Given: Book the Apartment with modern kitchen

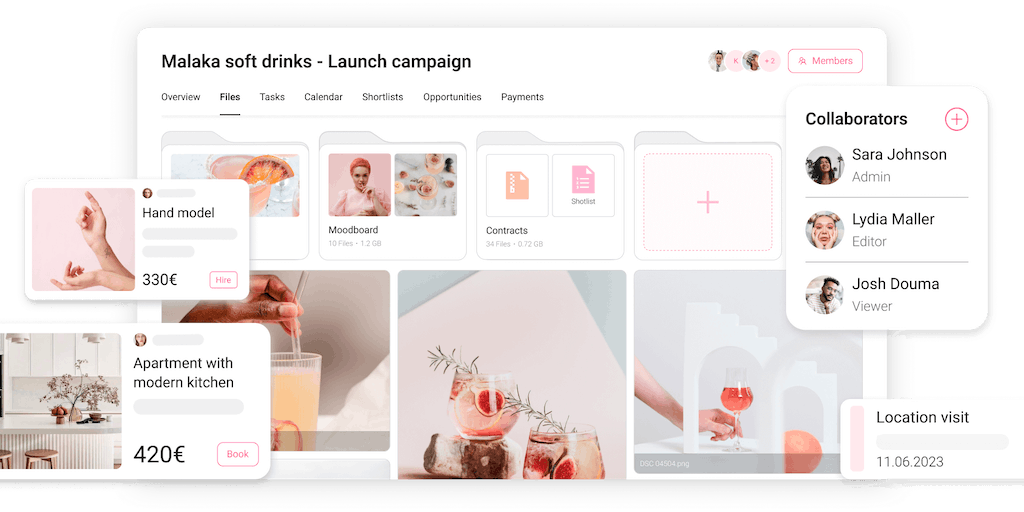Looking at the screenshot, I should coord(238,454).
